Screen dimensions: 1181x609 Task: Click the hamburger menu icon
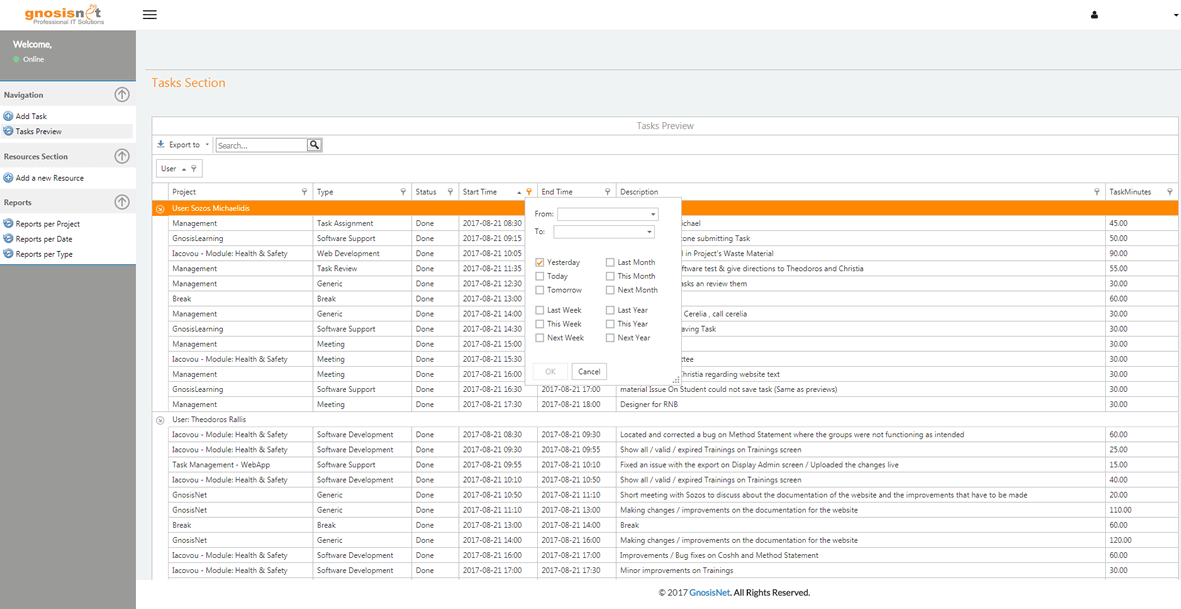[150, 15]
